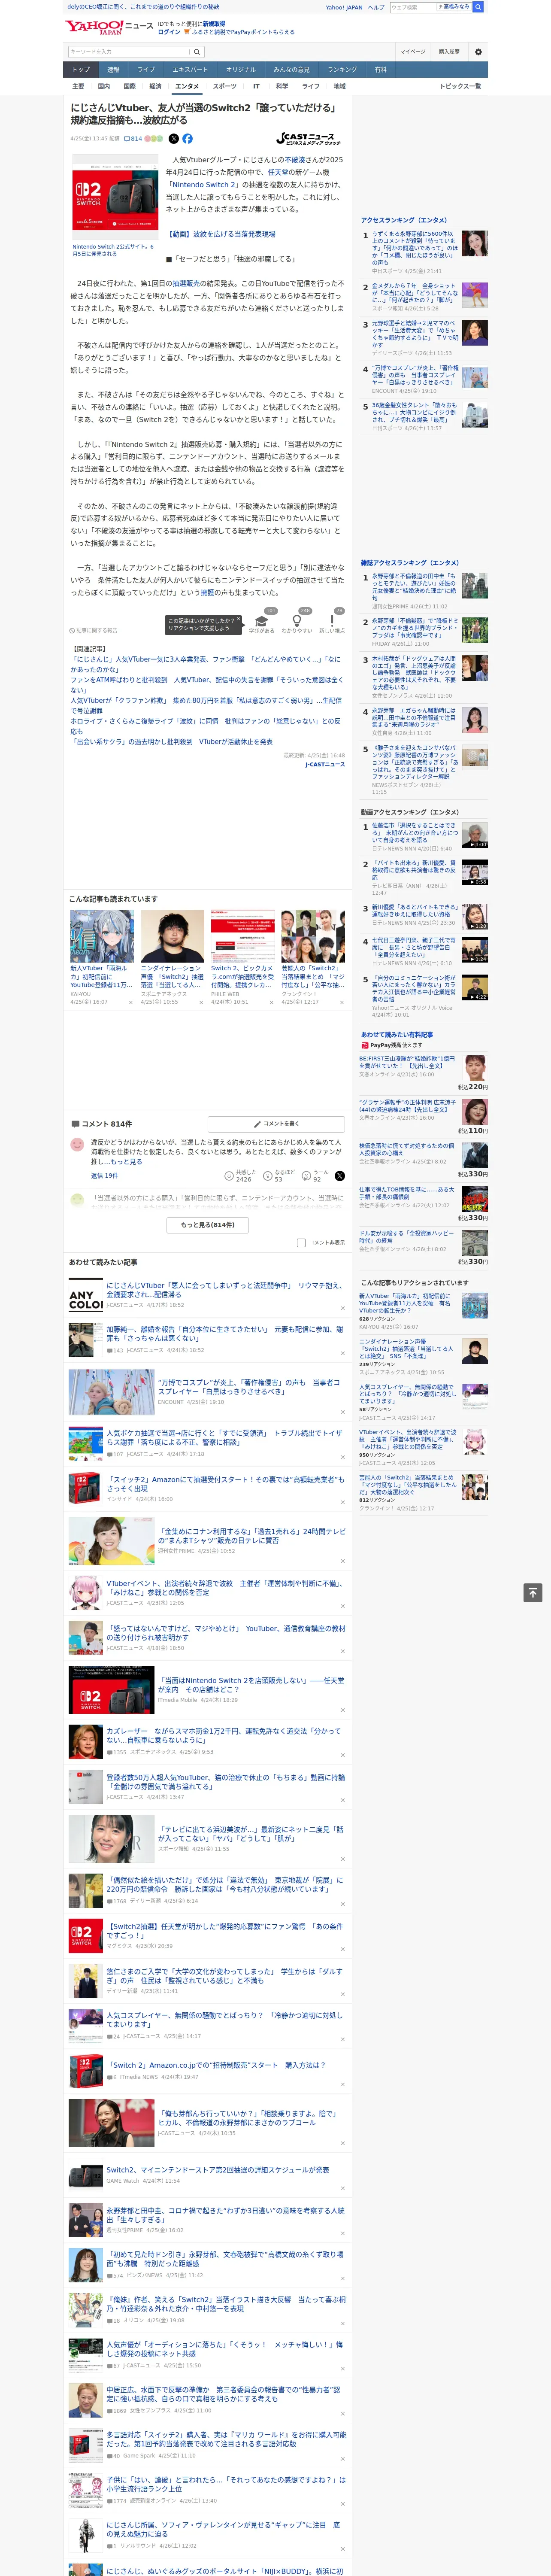
Task: Select the トップ navigation tab
Action: pyautogui.click(x=81, y=70)
